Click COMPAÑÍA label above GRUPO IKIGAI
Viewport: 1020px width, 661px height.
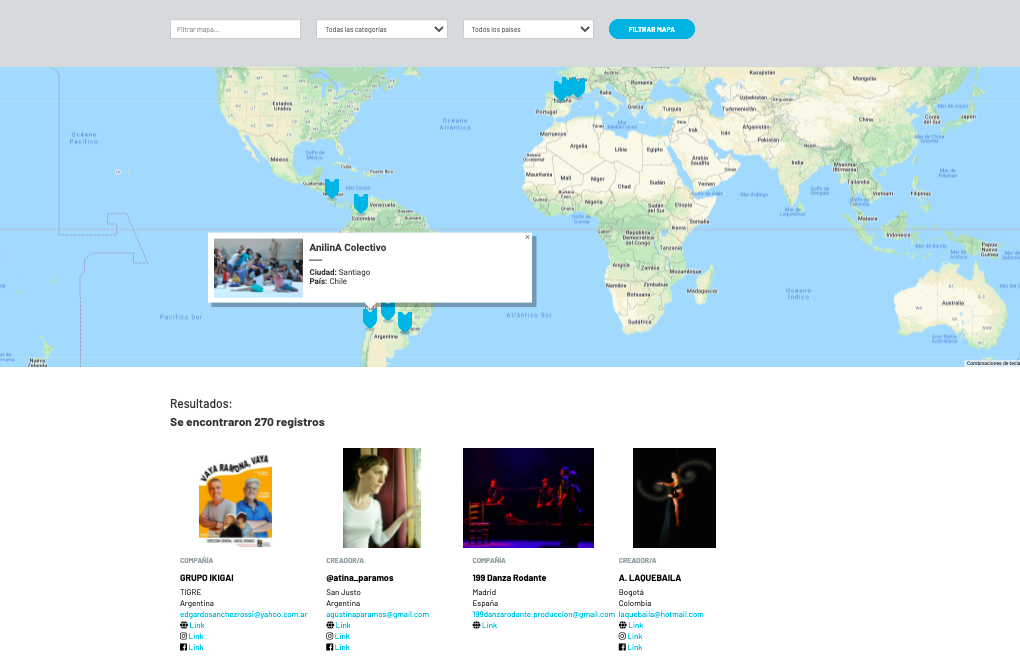click(x=196, y=560)
